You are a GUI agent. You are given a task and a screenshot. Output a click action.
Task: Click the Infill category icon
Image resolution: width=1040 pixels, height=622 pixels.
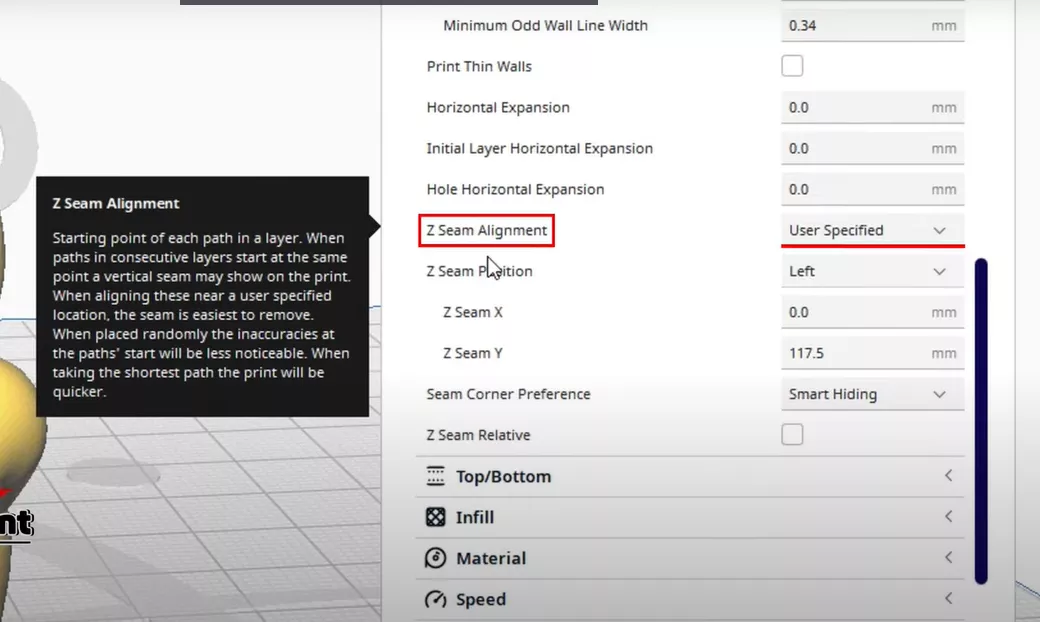click(435, 517)
